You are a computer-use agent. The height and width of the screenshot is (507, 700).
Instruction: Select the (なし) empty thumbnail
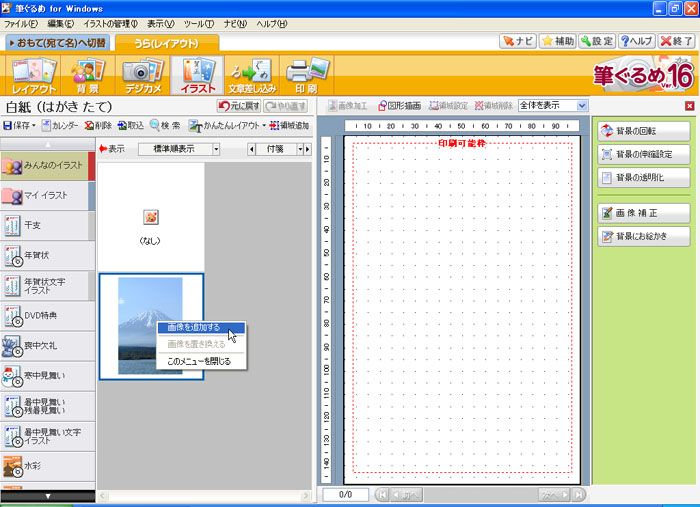point(150,223)
